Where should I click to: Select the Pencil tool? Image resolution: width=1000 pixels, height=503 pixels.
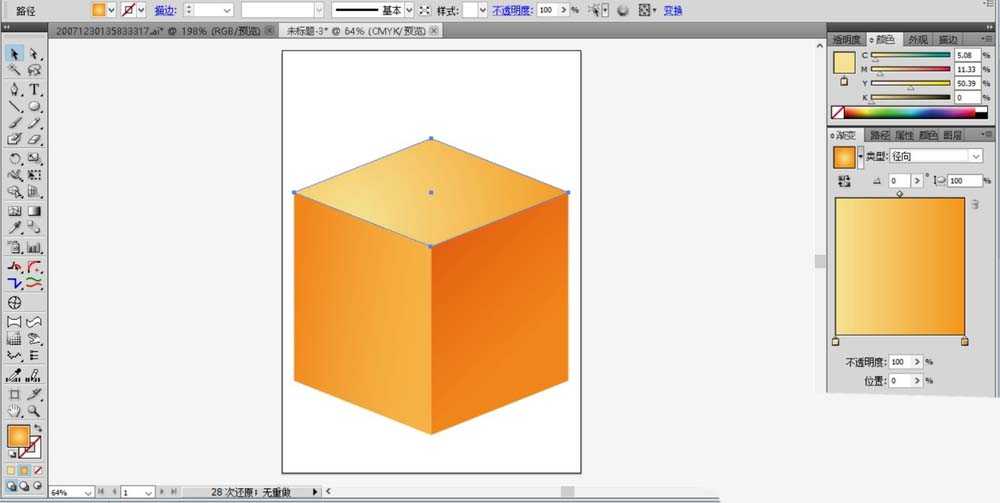[x=34, y=123]
